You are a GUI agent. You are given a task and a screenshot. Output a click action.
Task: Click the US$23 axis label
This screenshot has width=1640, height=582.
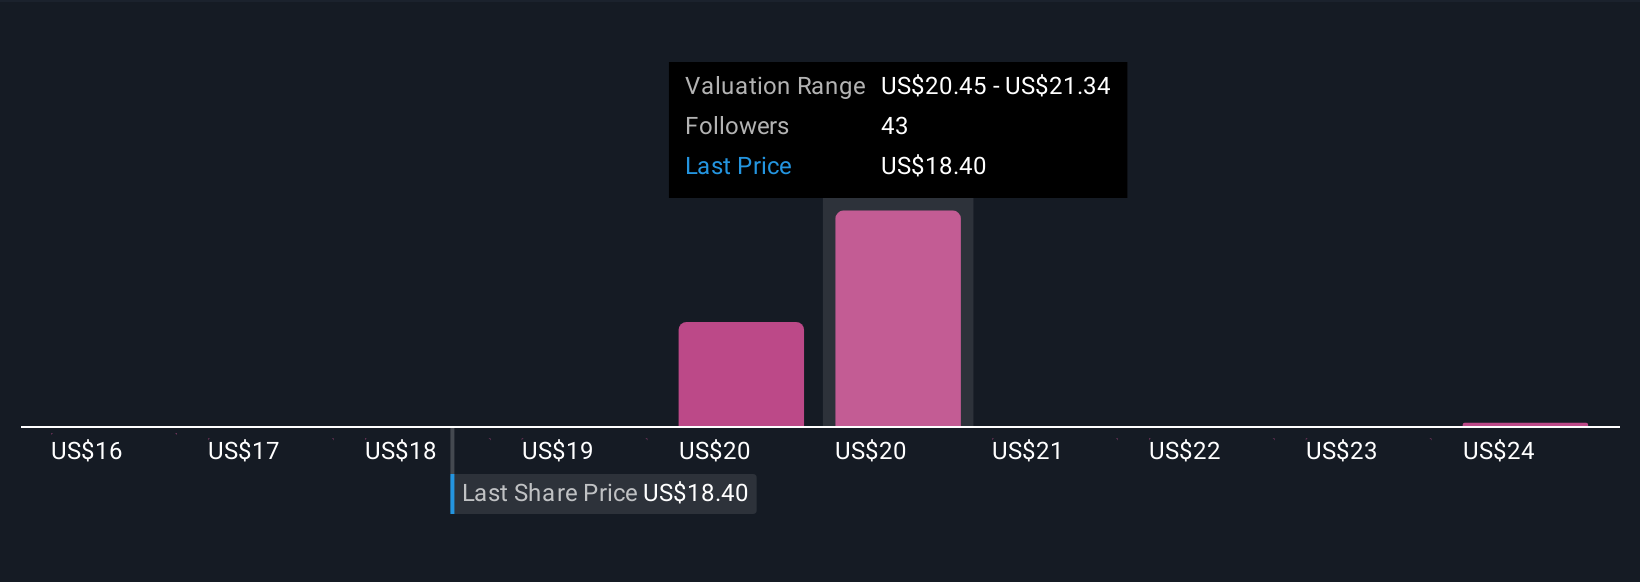point(1341,451)
